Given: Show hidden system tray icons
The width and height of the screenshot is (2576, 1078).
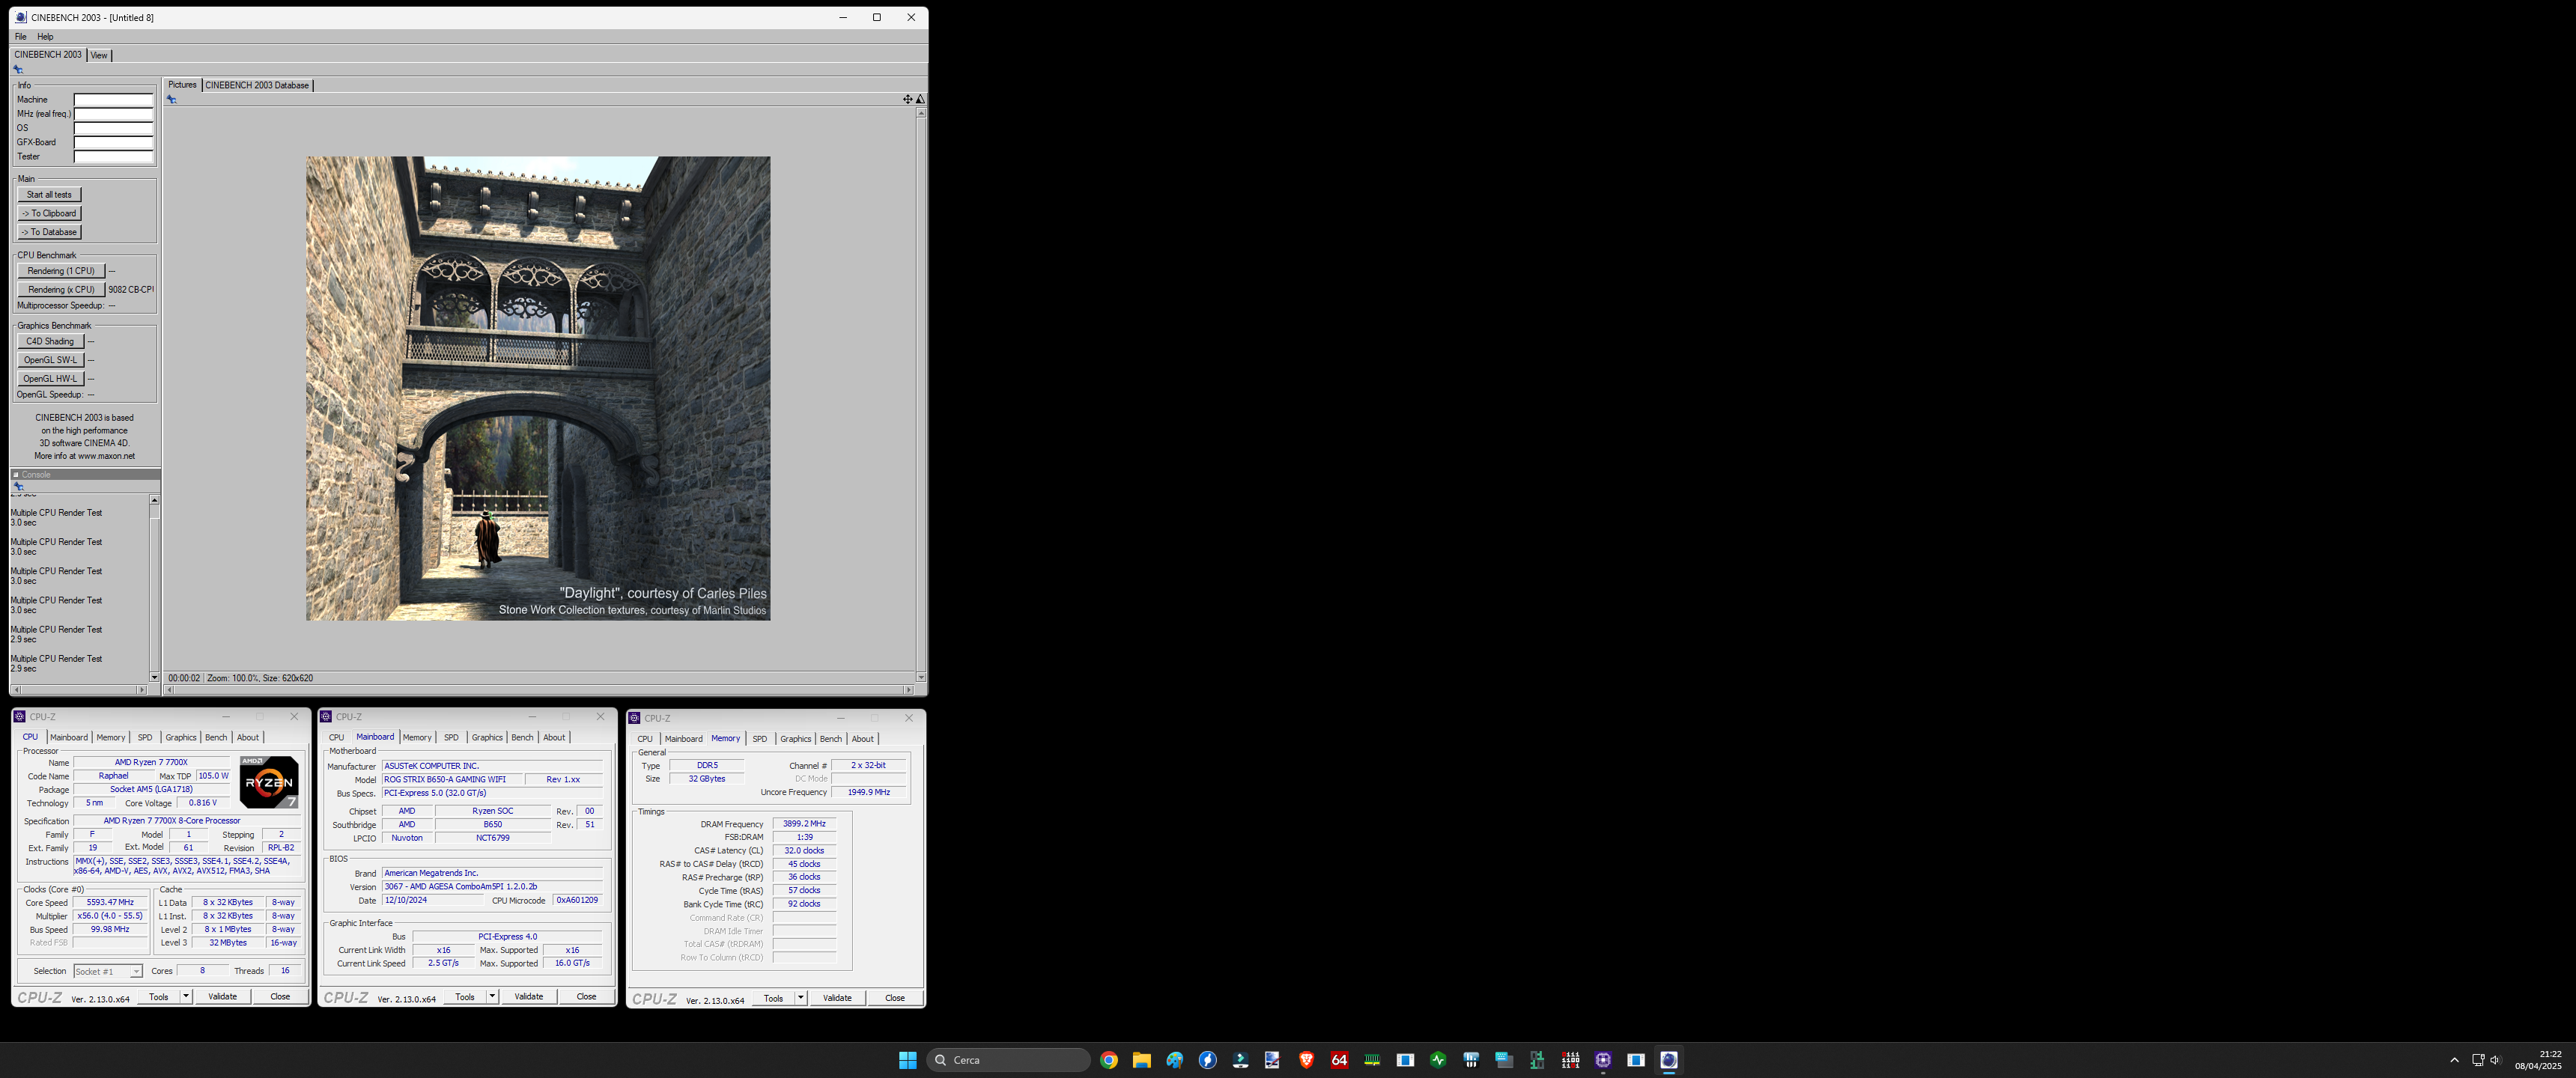Looking at the screenshot, I should (2454, 1060).
